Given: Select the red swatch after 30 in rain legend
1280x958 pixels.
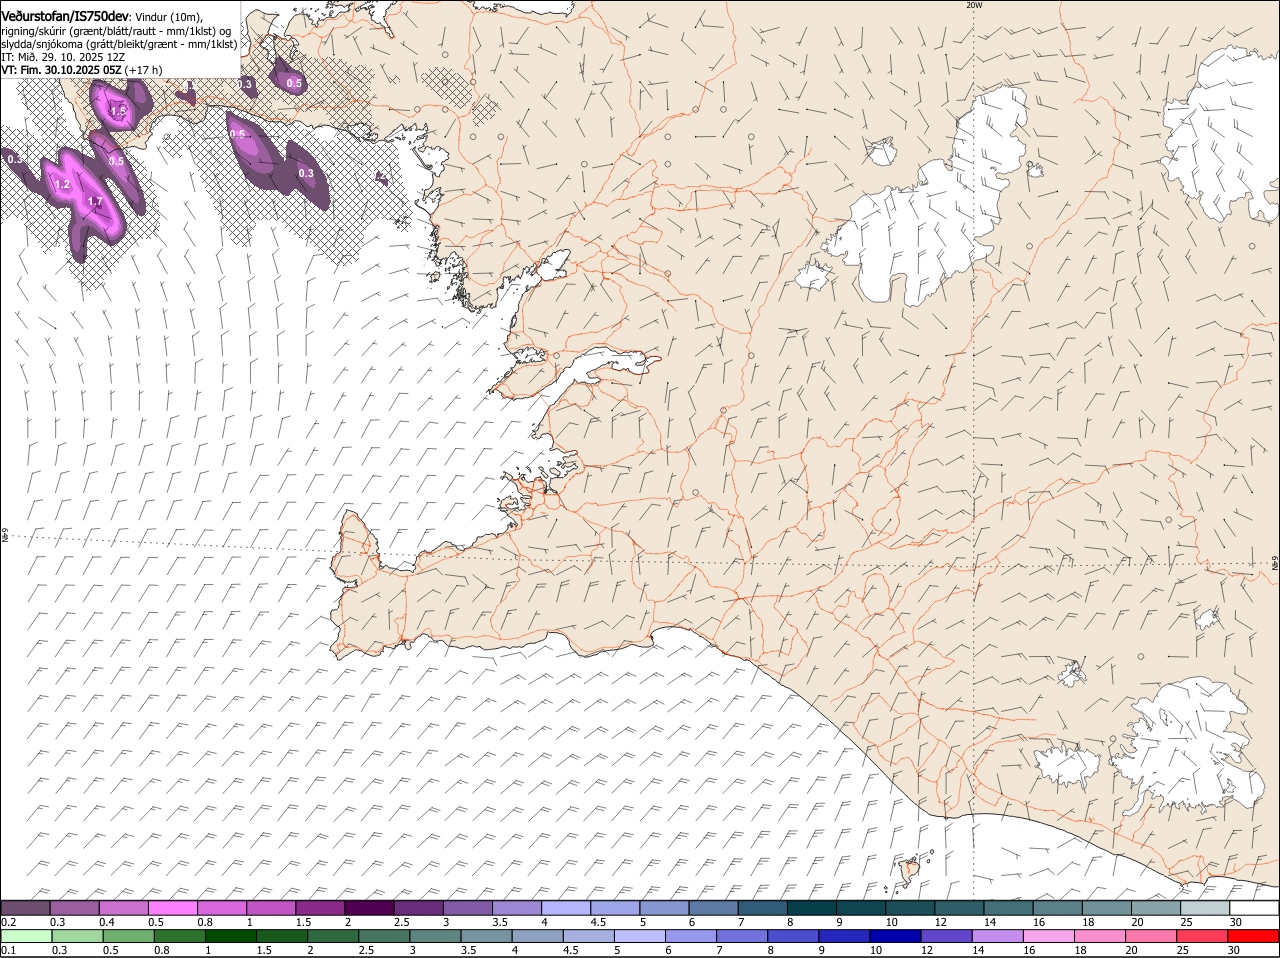Looking at the screenshot, I should pyautogui.click(x=1254, y=936).
